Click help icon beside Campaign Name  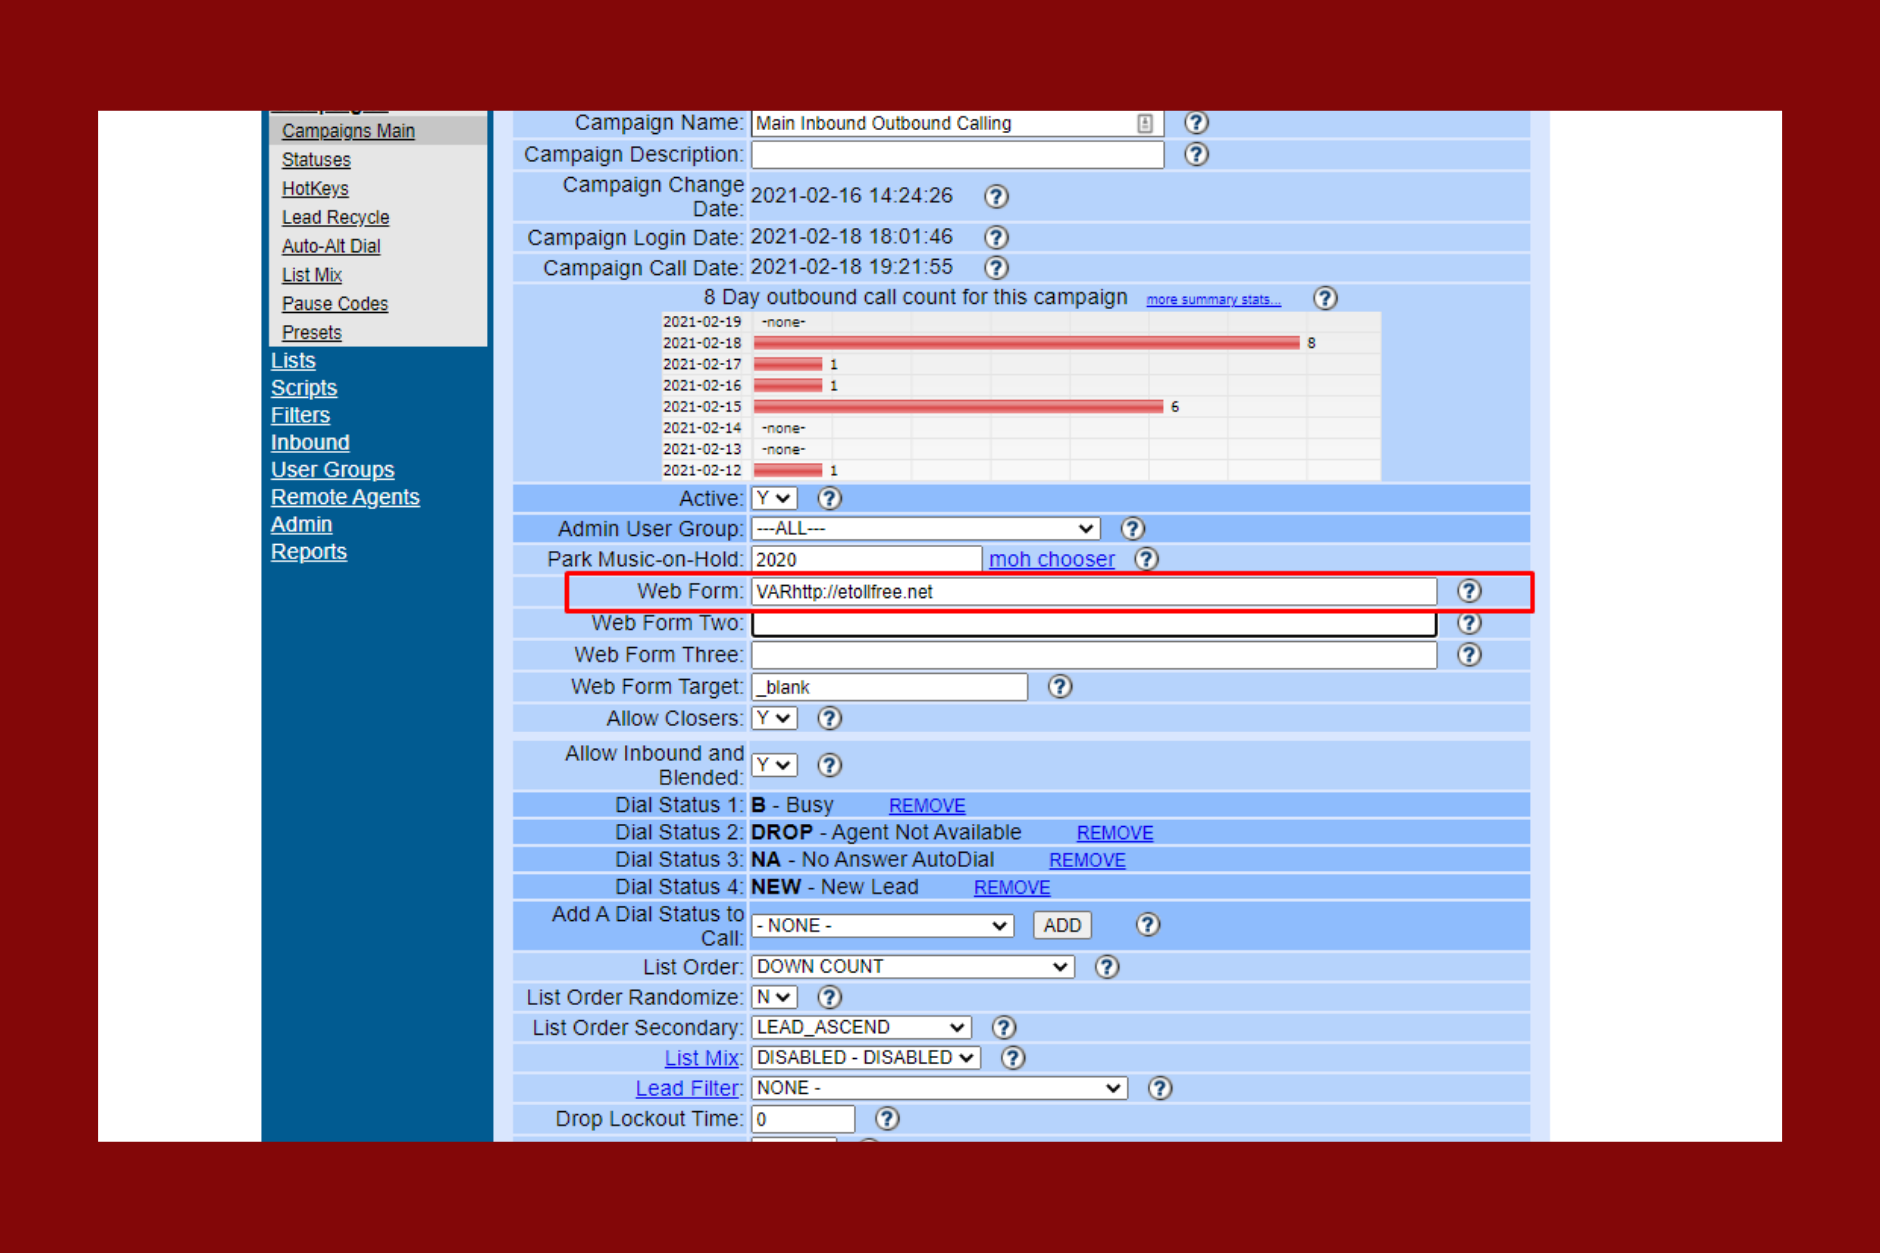(x=1196, y=123)
